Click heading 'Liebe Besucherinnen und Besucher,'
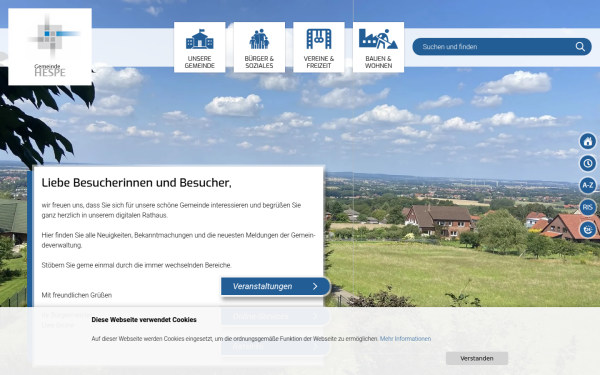The image size is (600, 375). click(x=137, y=183)
